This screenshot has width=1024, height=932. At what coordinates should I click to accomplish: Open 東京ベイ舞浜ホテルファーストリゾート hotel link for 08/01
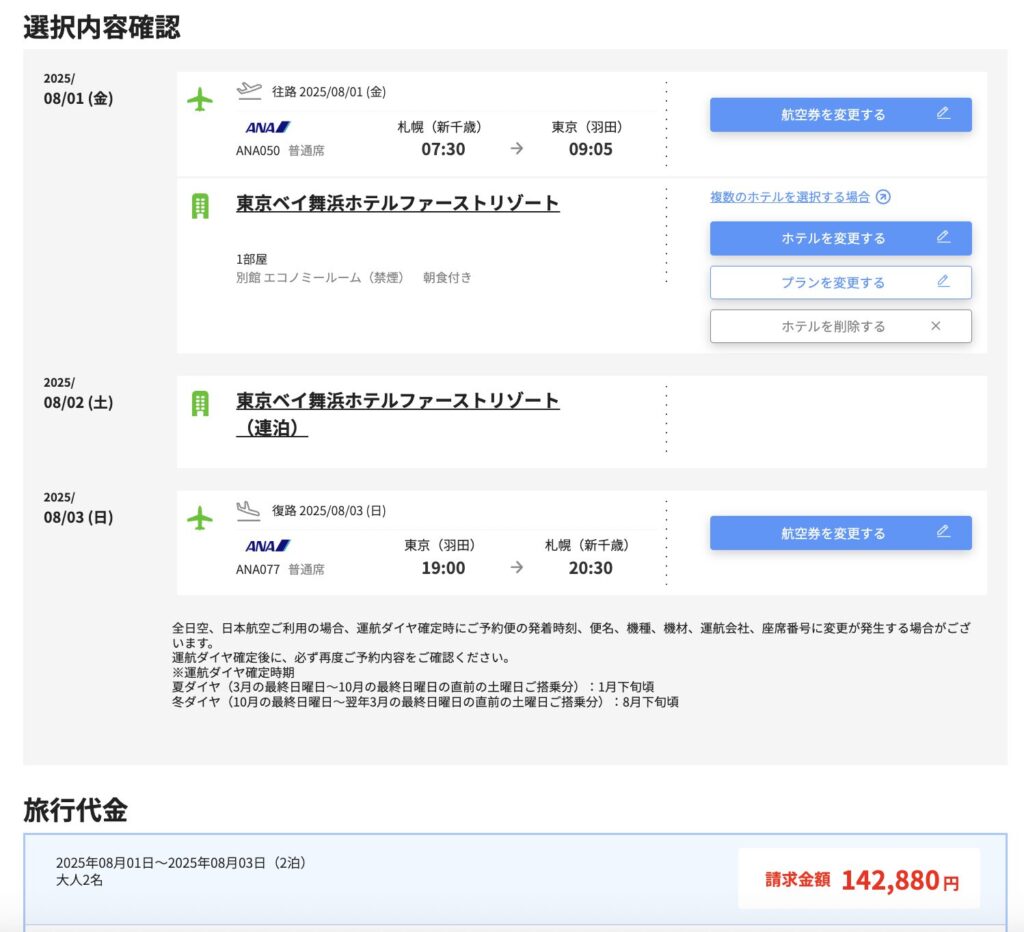398,203
